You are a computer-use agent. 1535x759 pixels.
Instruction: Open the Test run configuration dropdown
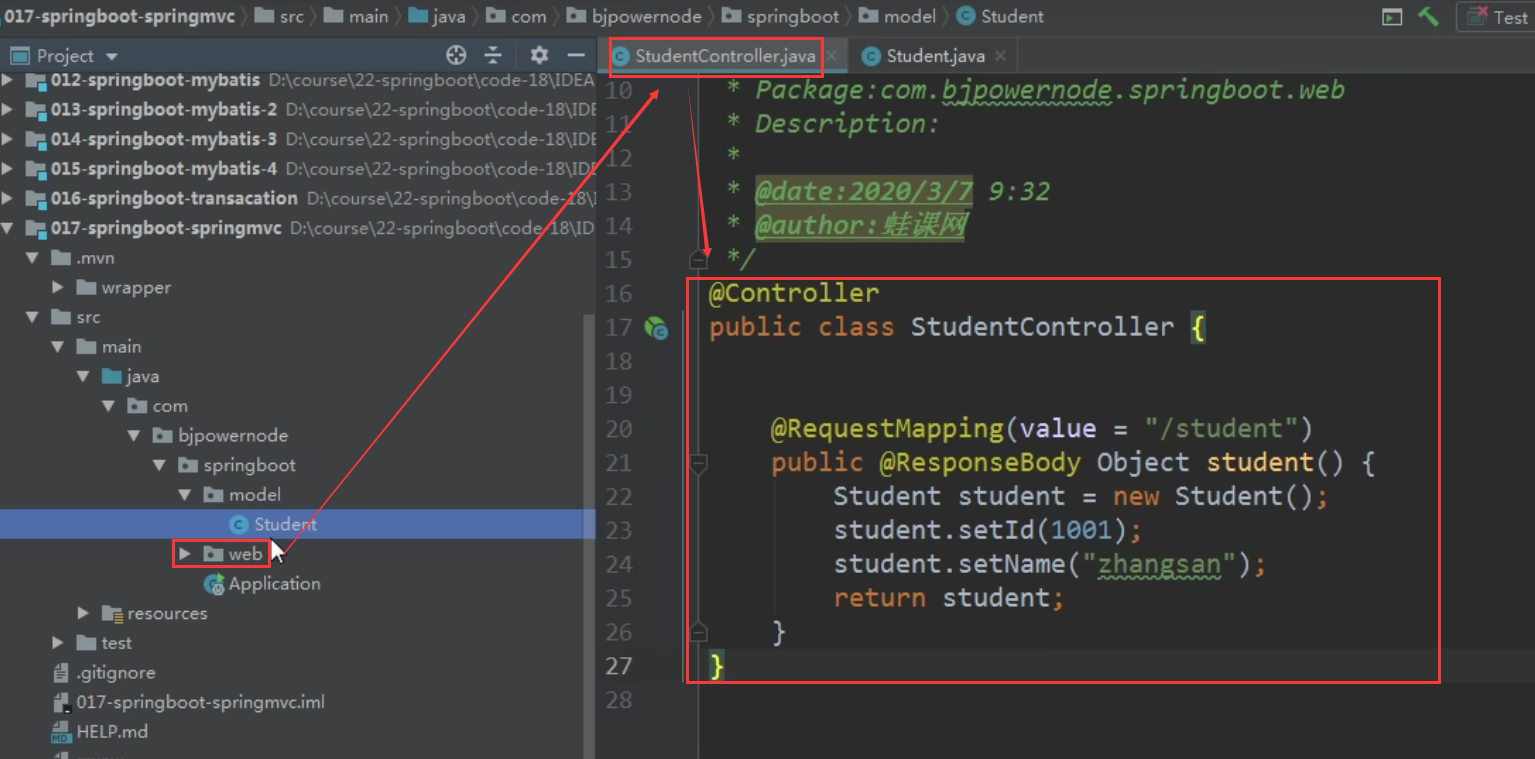click(x=1496, y=17)
